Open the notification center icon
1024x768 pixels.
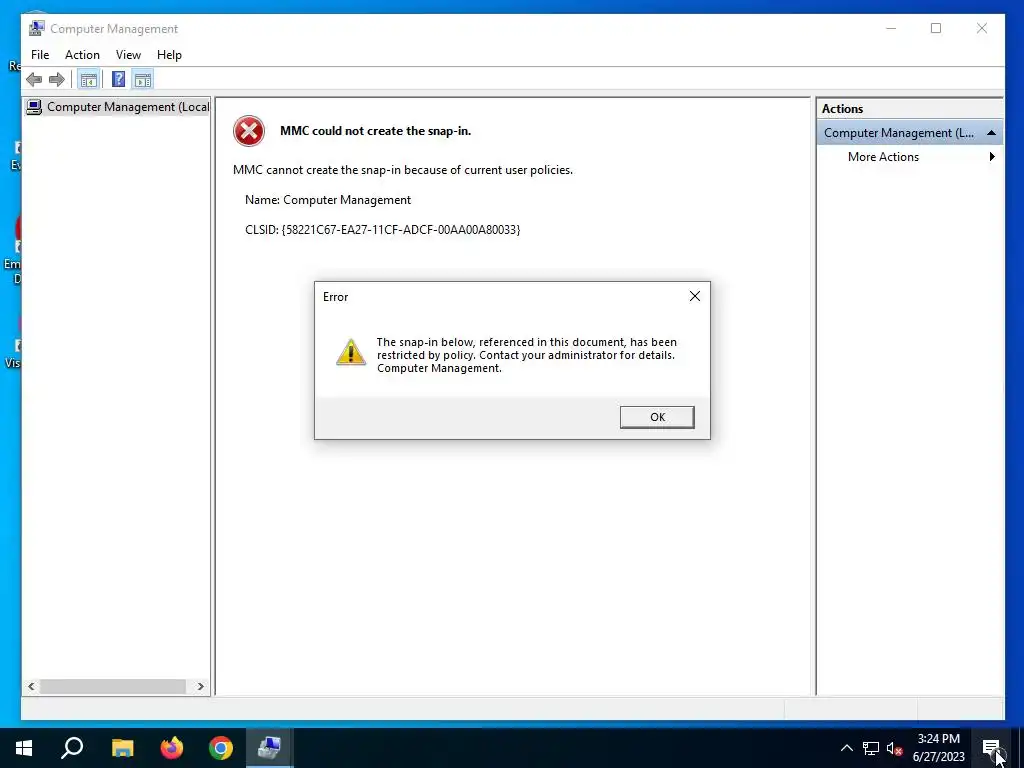tap(991, 748)
